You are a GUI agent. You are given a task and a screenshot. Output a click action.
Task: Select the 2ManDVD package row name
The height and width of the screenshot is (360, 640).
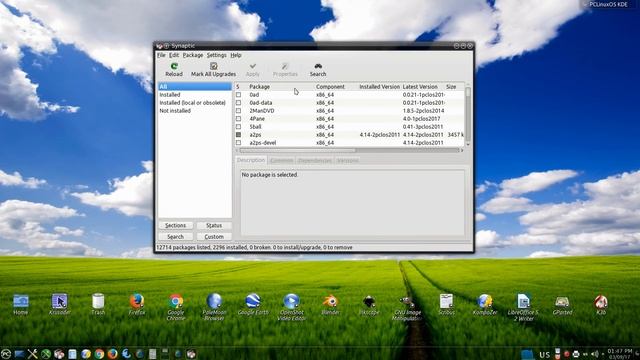click(262, 111)
